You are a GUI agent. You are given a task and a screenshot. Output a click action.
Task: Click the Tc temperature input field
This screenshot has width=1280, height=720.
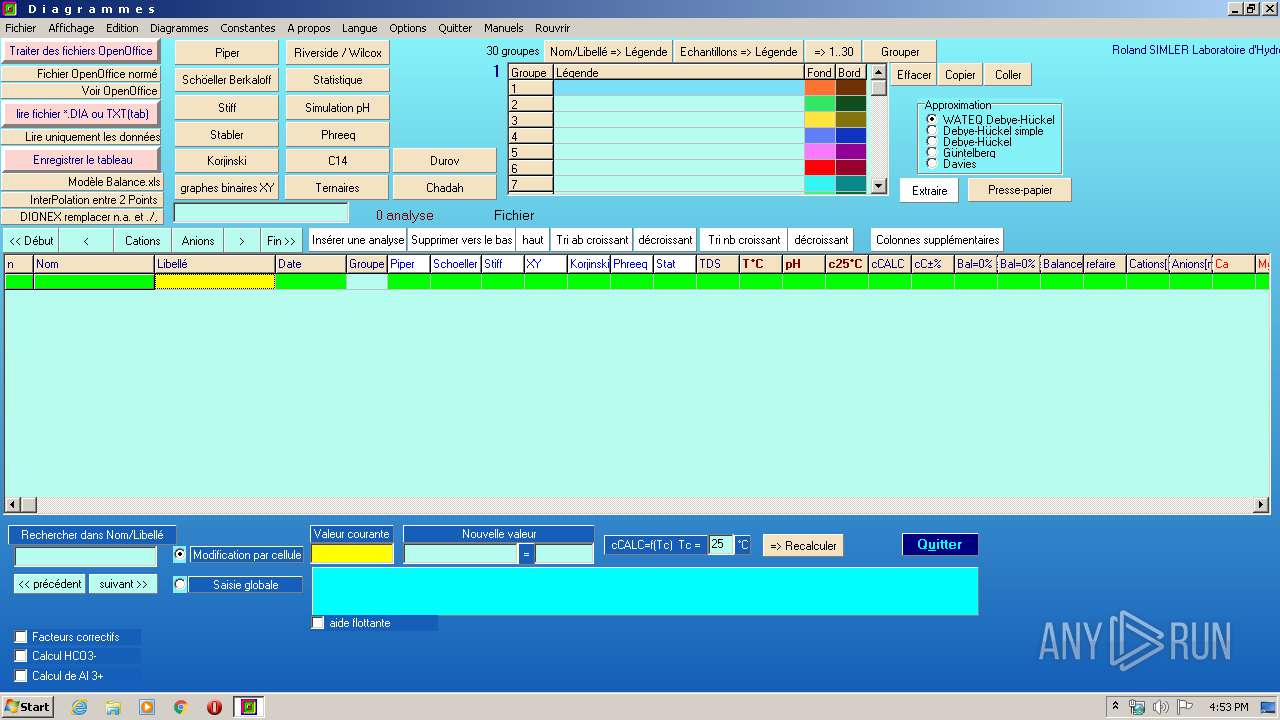[721, 544]
